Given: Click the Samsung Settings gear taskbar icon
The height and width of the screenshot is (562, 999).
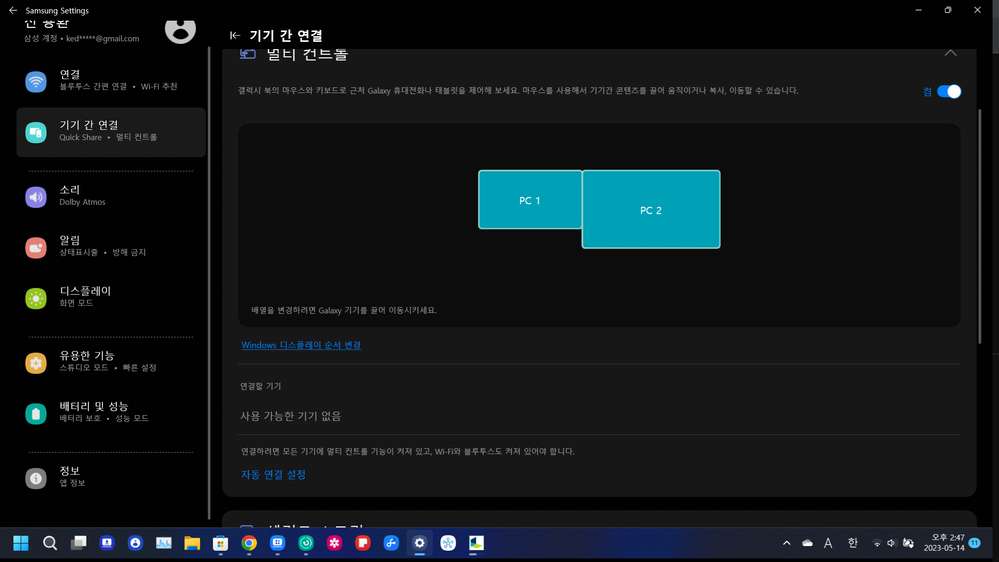Looking at the screenshot, I should [419, 543].
